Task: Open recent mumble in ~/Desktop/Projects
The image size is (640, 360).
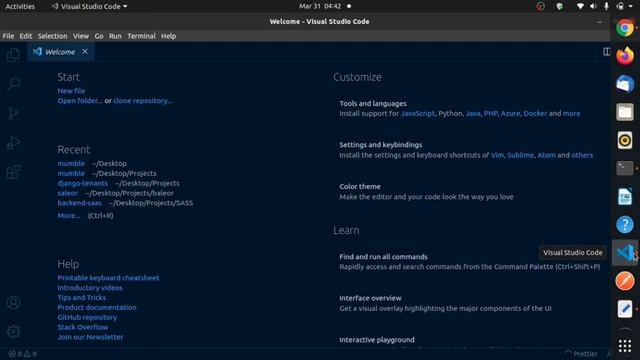Action: pyautogui.click(x=71, y=173)
